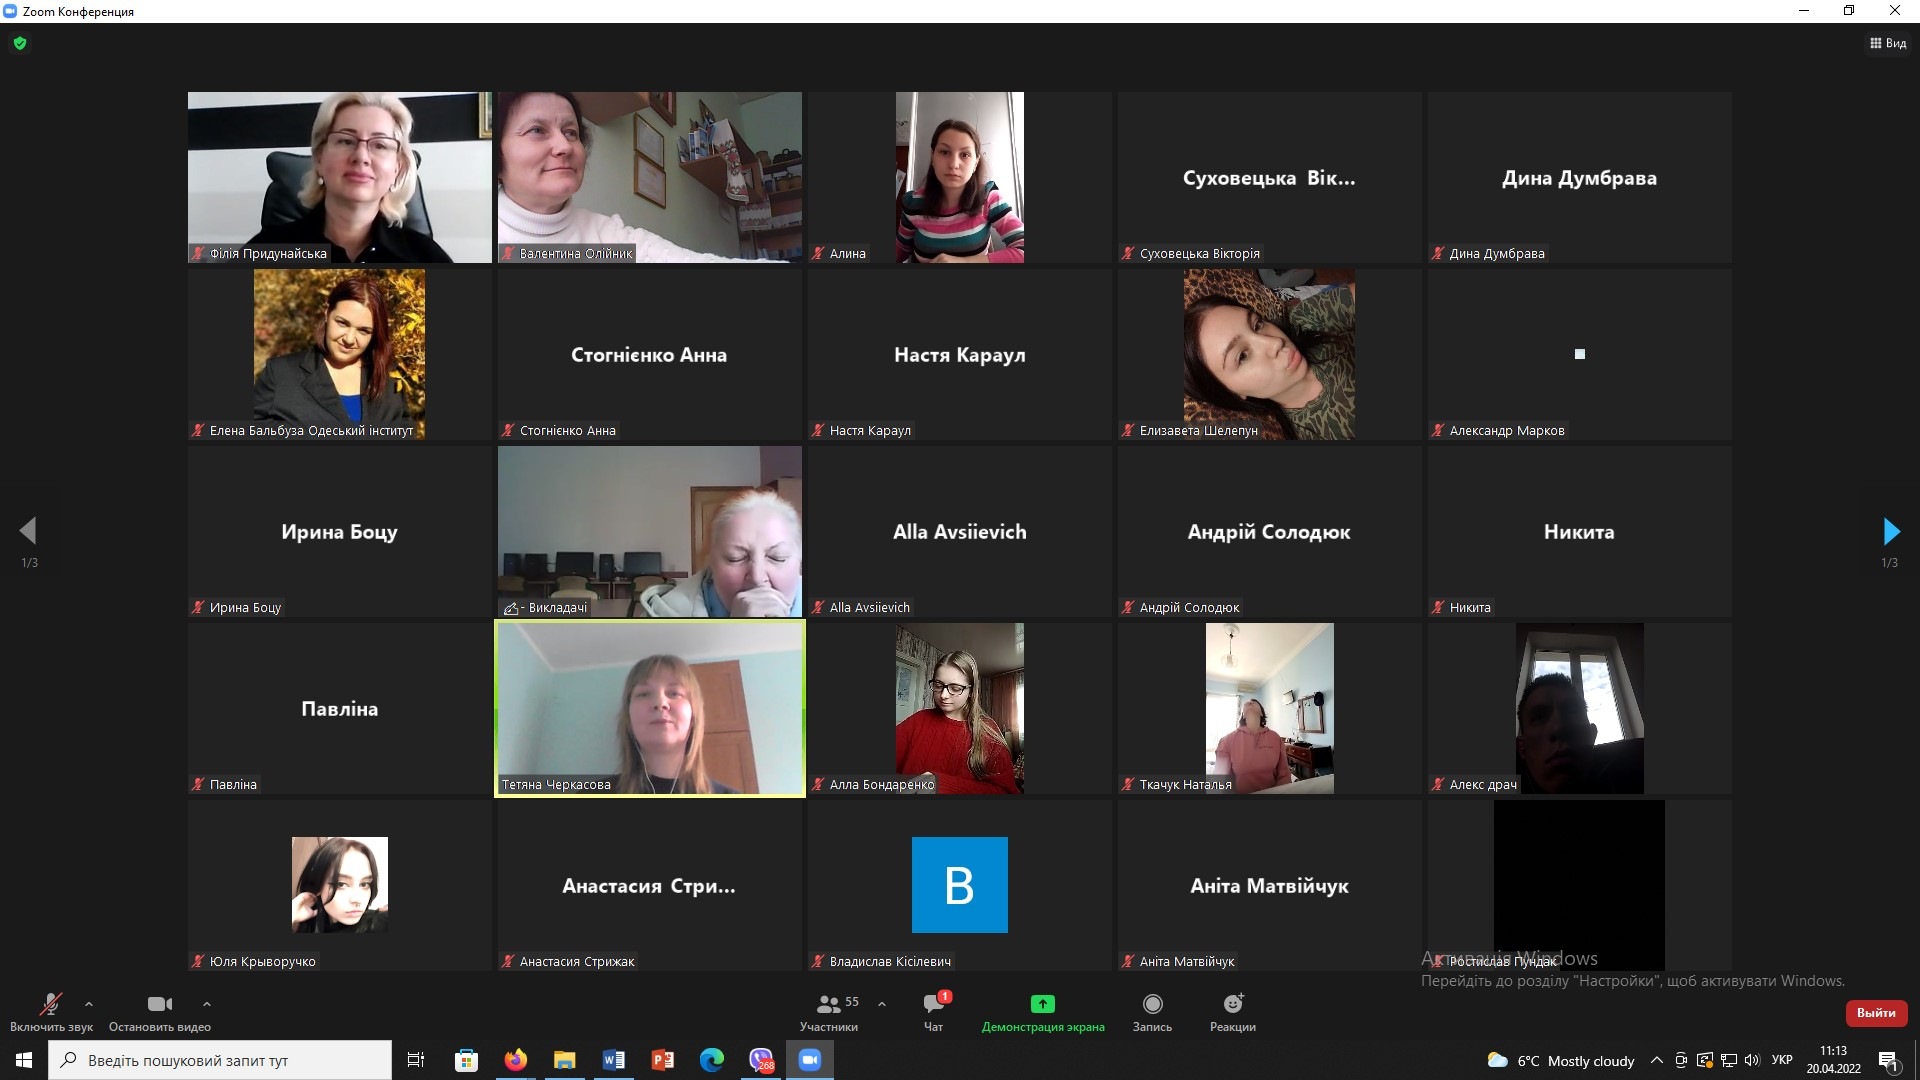The image size is (1920, 1080).
Task: Click the Запись record icon
Action: (x=1152, y=1004)
